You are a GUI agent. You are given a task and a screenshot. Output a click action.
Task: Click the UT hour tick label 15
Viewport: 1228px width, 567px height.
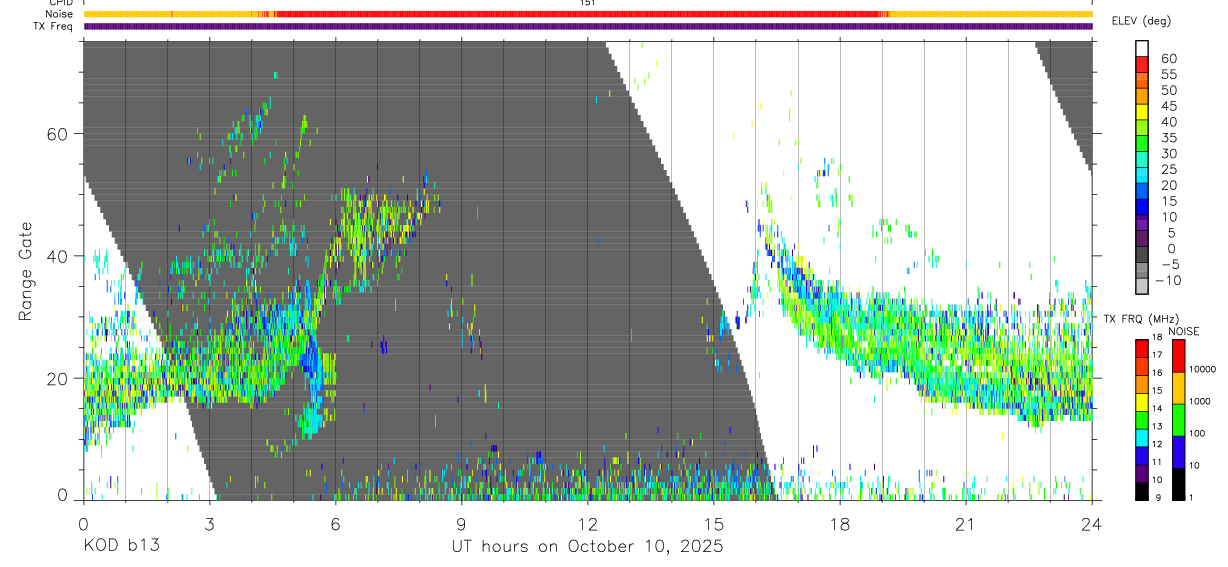point(714,524)
